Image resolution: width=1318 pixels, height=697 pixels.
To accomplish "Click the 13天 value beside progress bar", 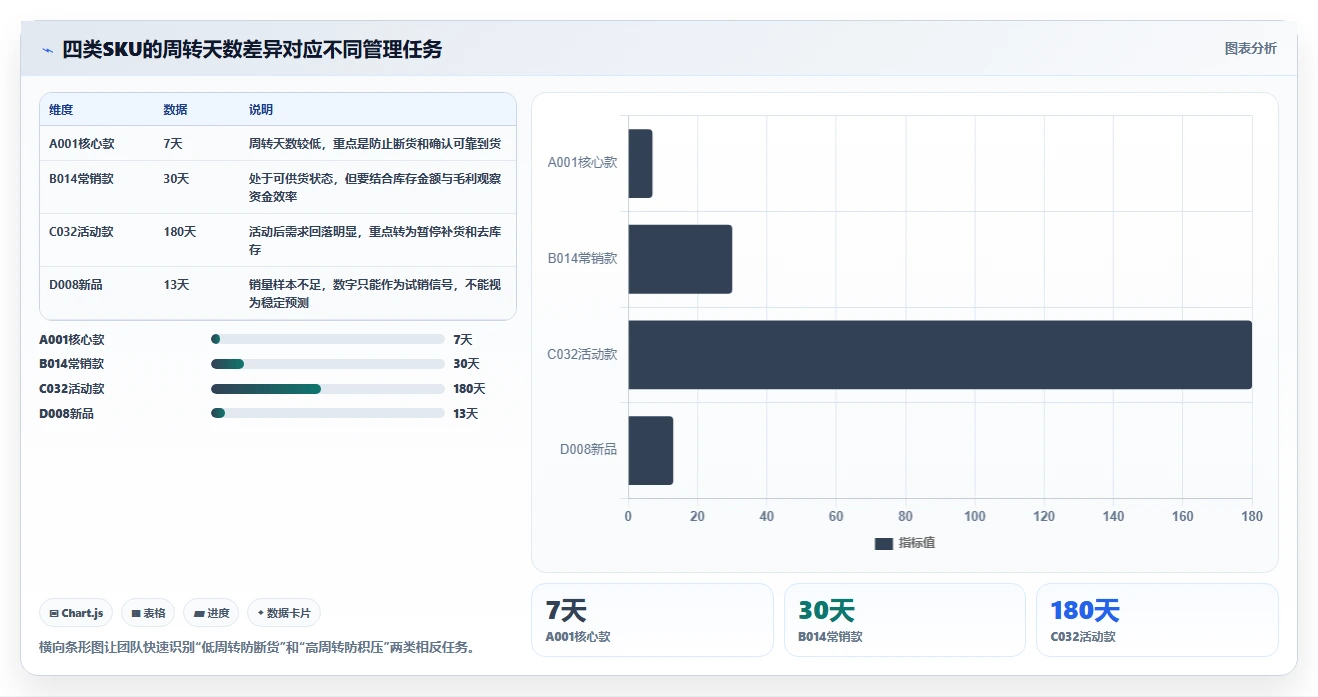I will pyautogui.click(x=466, y=413).
